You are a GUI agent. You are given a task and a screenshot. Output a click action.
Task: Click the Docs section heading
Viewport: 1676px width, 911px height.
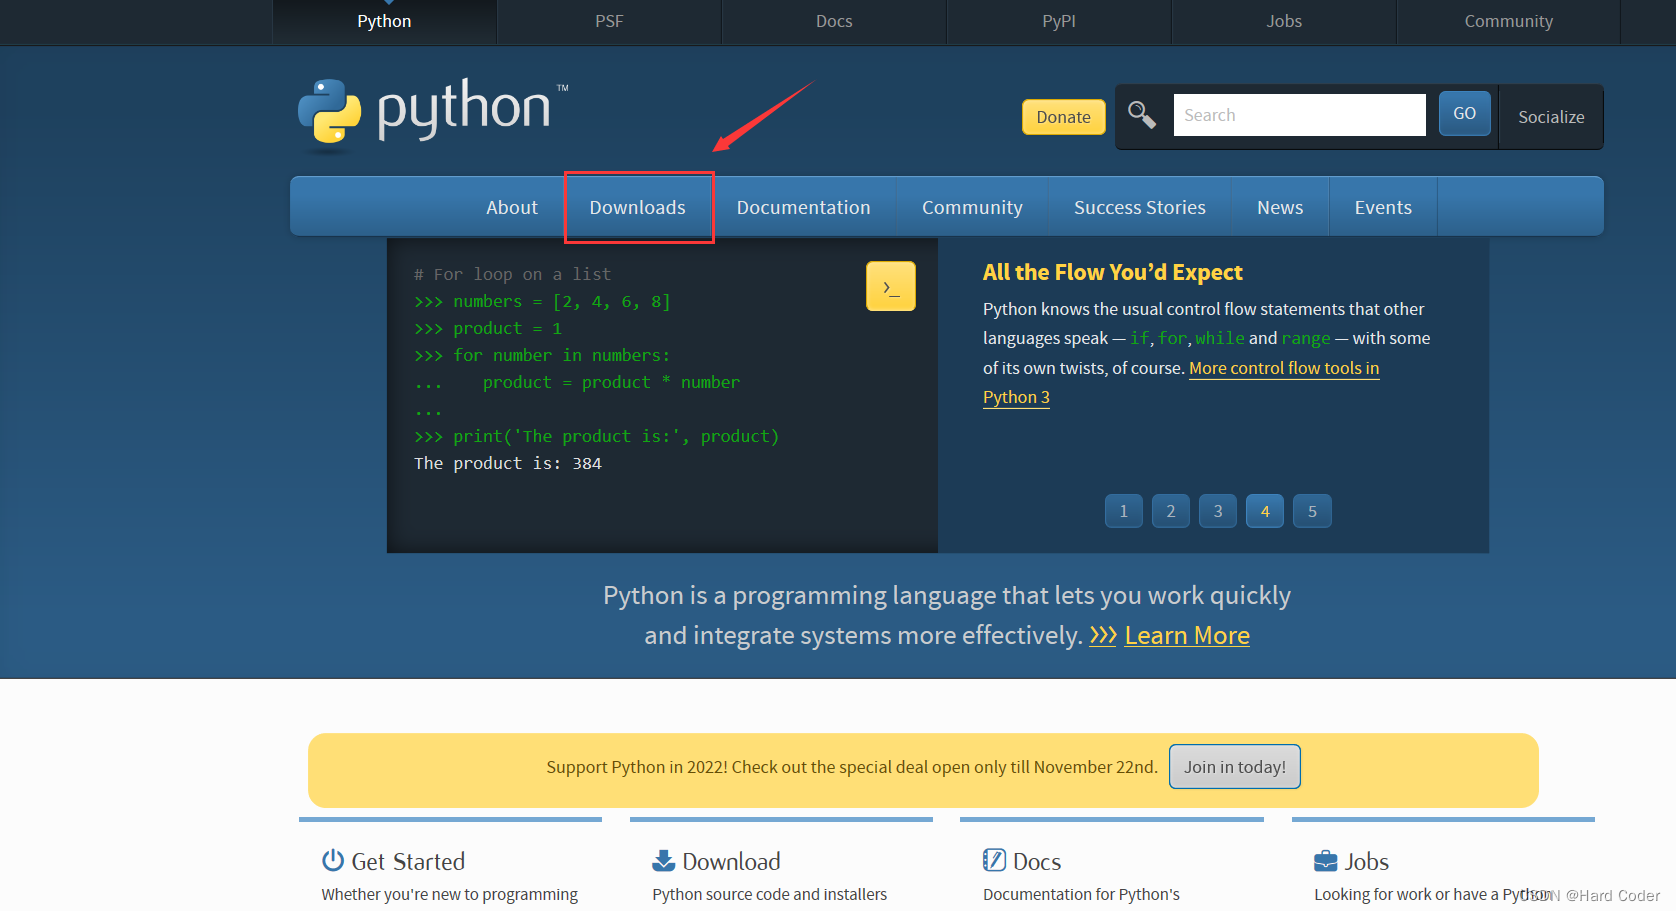pos(1037,861)
